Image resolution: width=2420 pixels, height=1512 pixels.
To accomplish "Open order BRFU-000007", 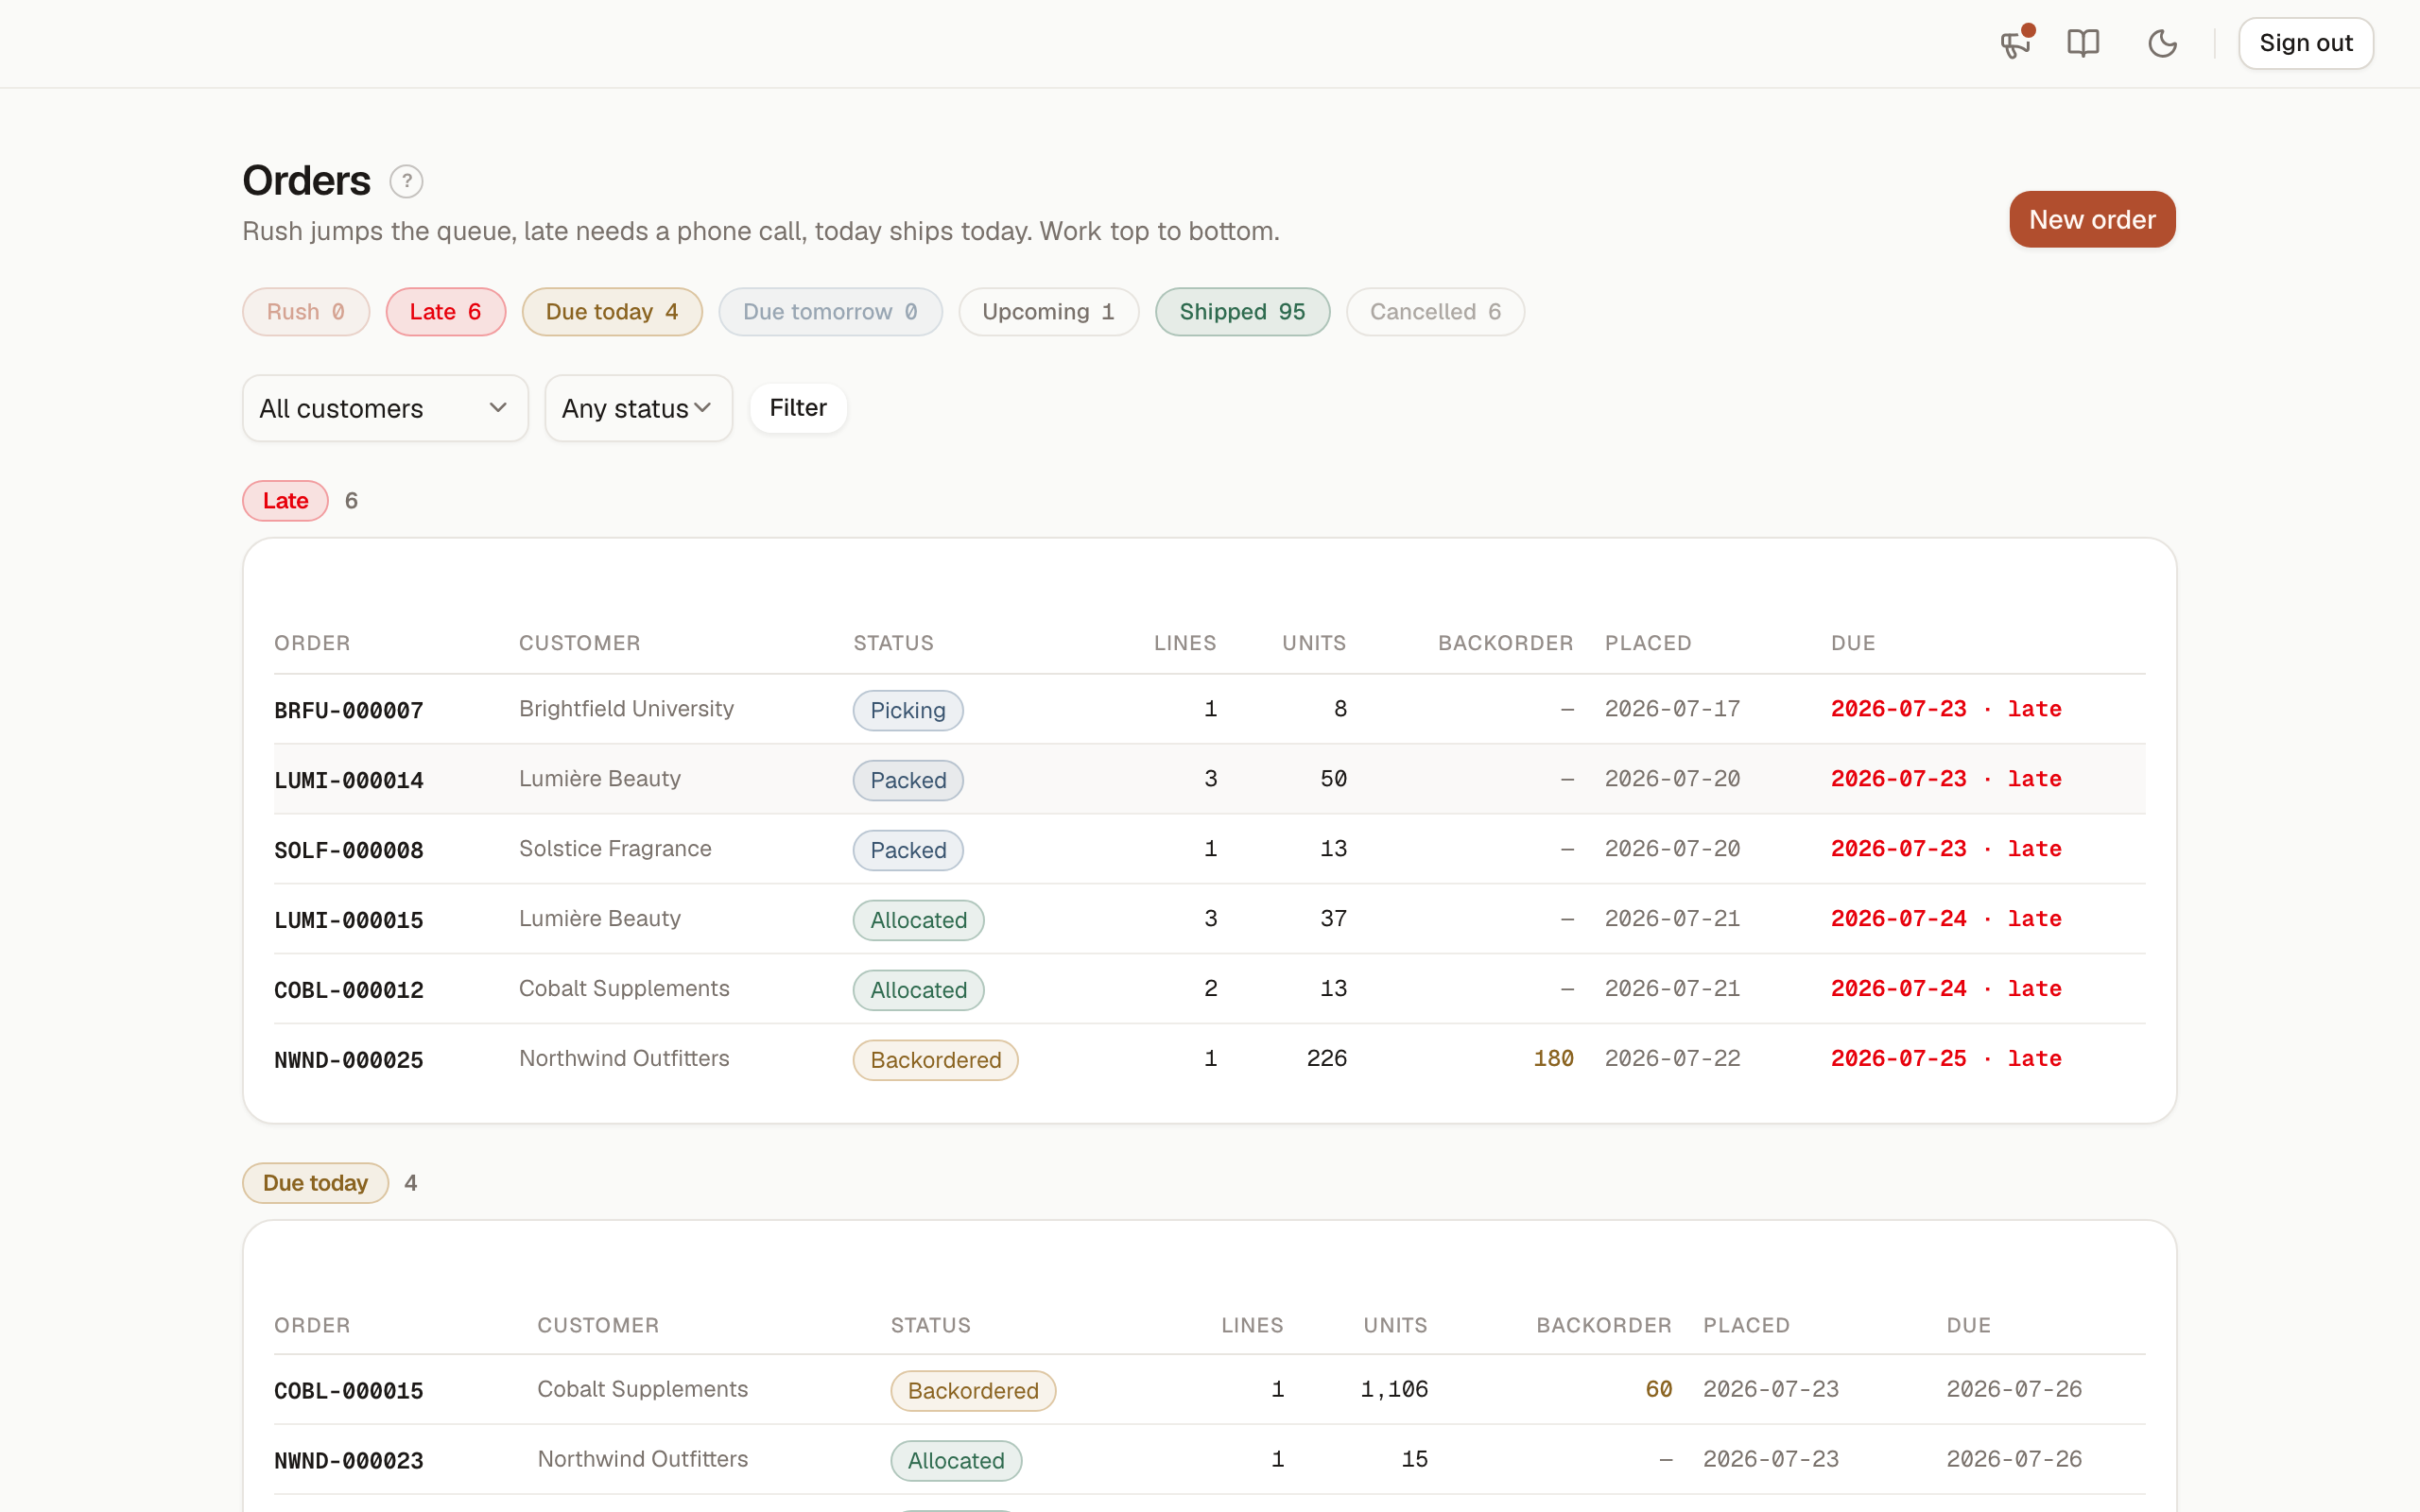I will click(x=349, y=710).
